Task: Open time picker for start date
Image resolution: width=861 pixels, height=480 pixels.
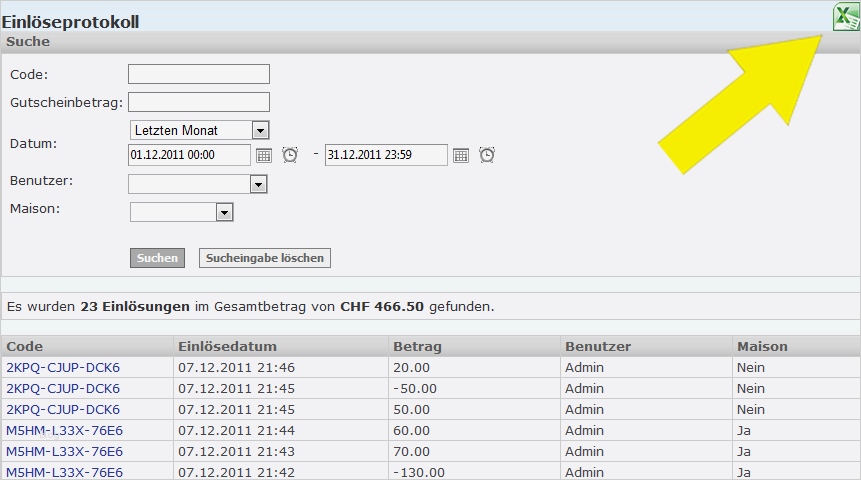Action: [x=290, y=155]
